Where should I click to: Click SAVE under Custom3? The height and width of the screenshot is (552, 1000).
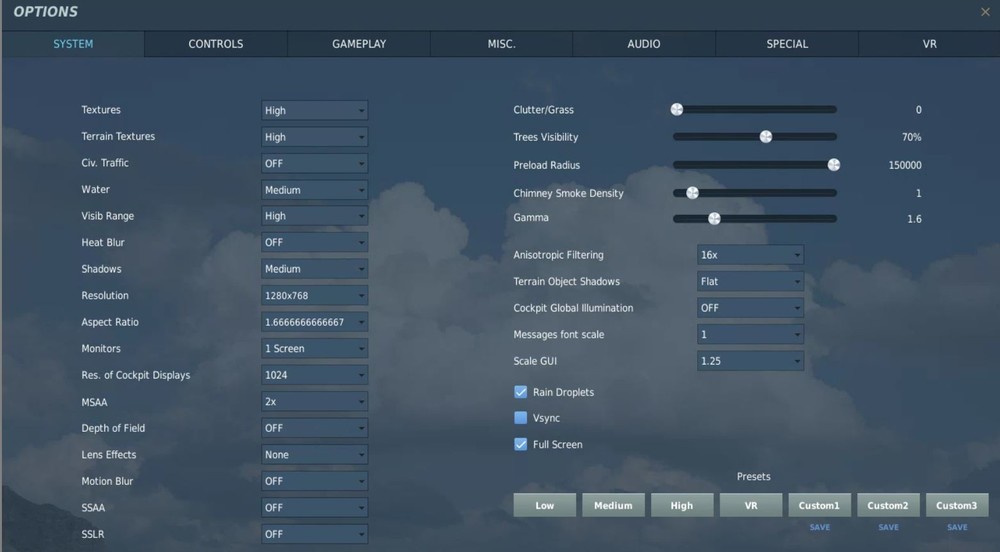tap(957, 527)
